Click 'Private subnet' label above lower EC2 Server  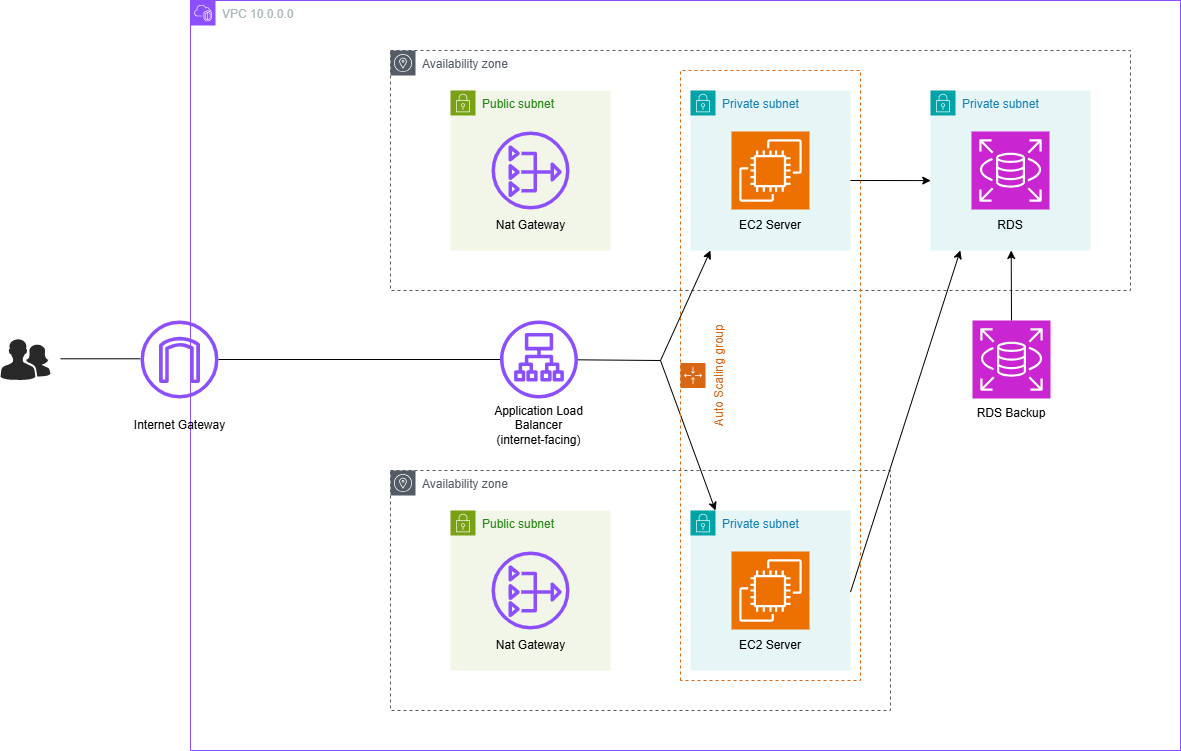[761, 524]
